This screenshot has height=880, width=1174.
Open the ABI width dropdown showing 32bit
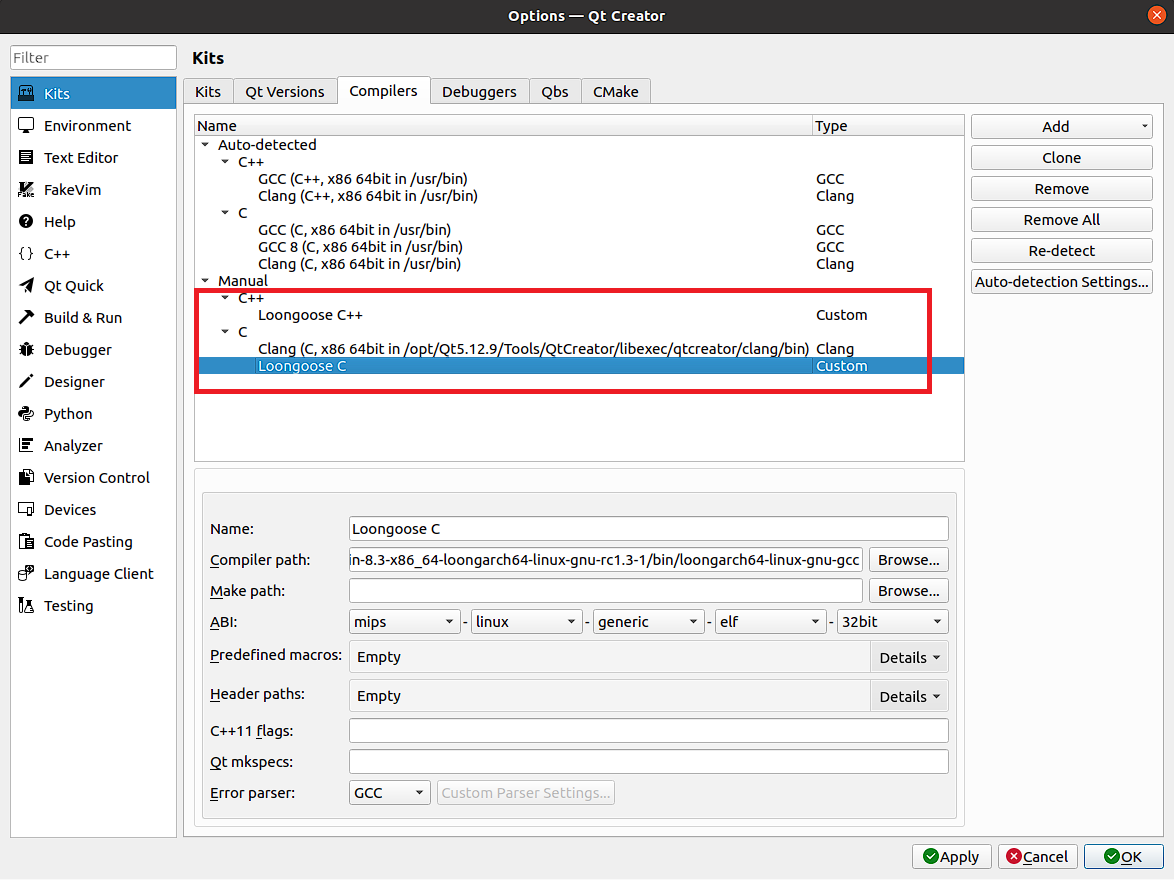click(x=892, y=622)
